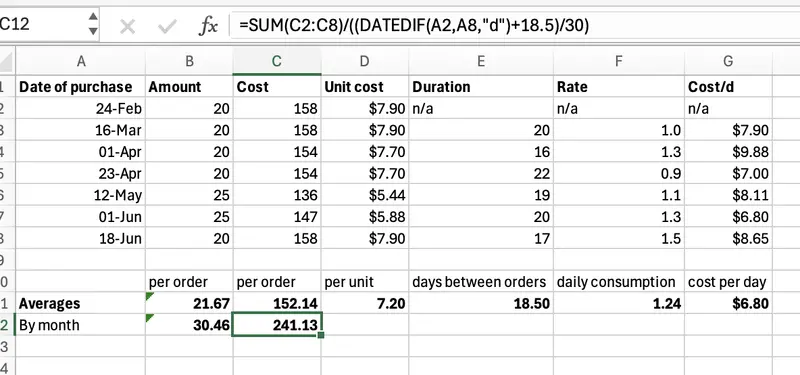Select the '12-May' date cell

click(x=81, y=195)
